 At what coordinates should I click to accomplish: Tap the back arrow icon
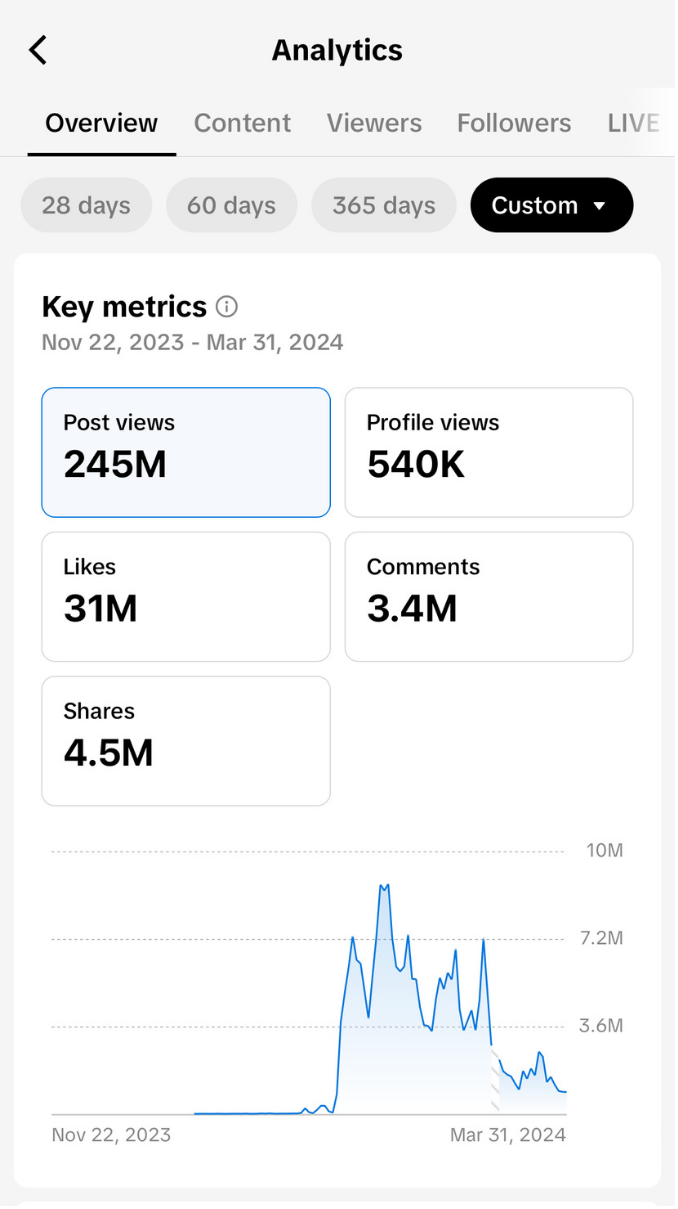[x=38, y=50]
